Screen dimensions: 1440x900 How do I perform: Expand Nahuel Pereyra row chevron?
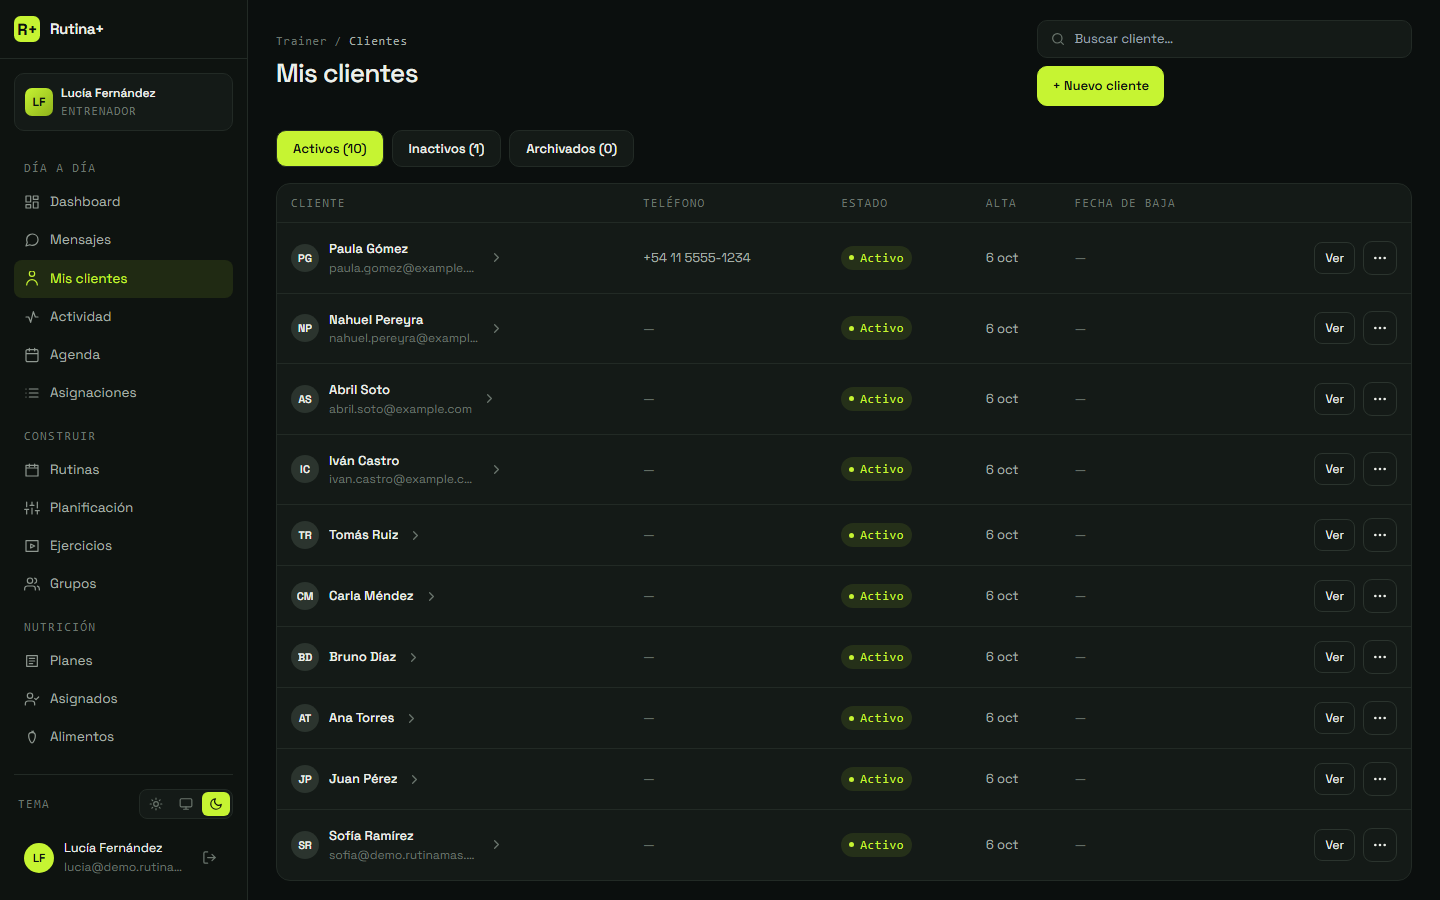click(x=496, y=328)
